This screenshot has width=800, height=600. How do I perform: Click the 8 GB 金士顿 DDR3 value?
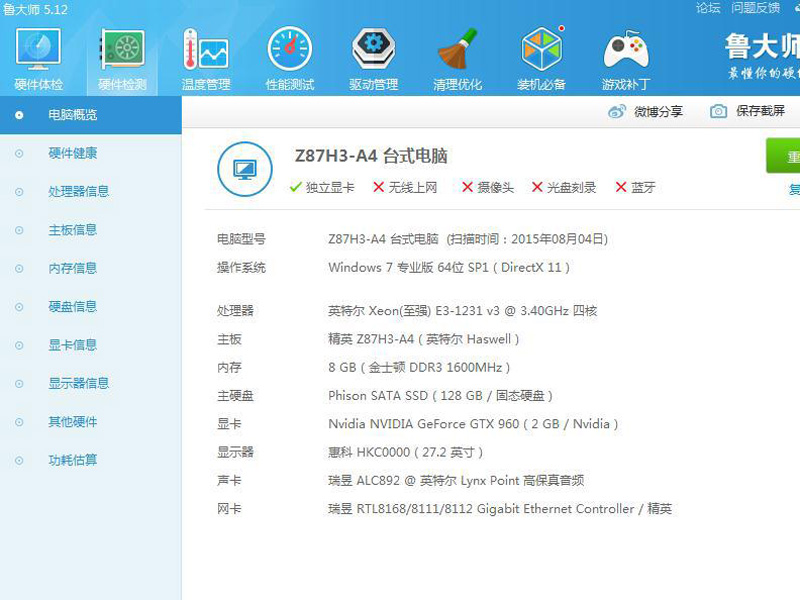pyautogui.click(x=419, y=367)
